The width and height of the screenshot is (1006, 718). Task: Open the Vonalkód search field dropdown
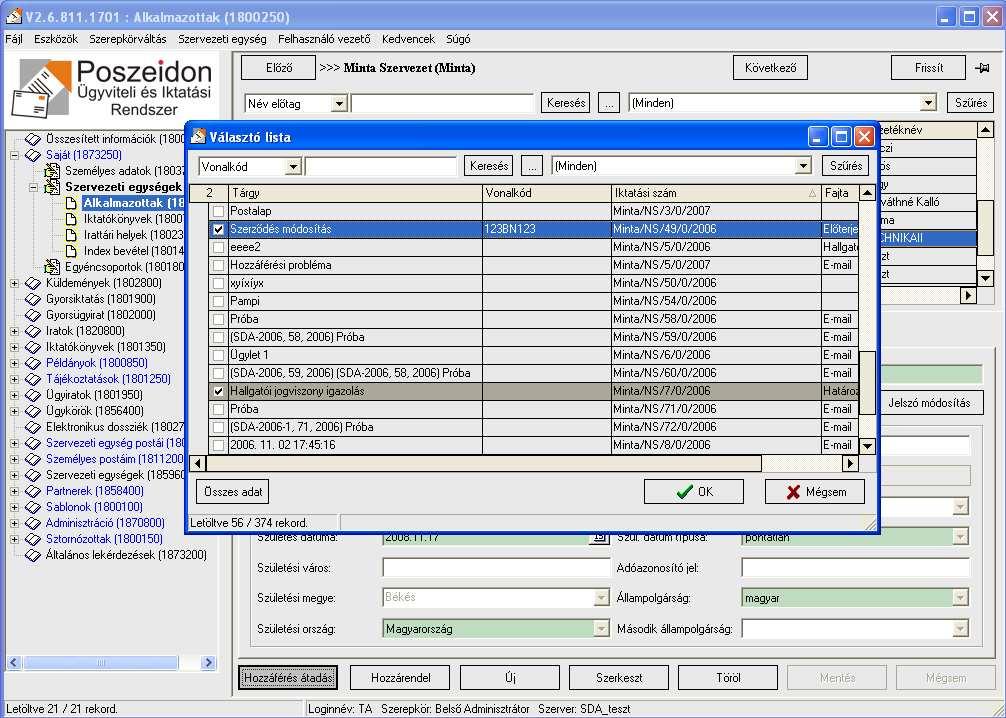[293, 167]
